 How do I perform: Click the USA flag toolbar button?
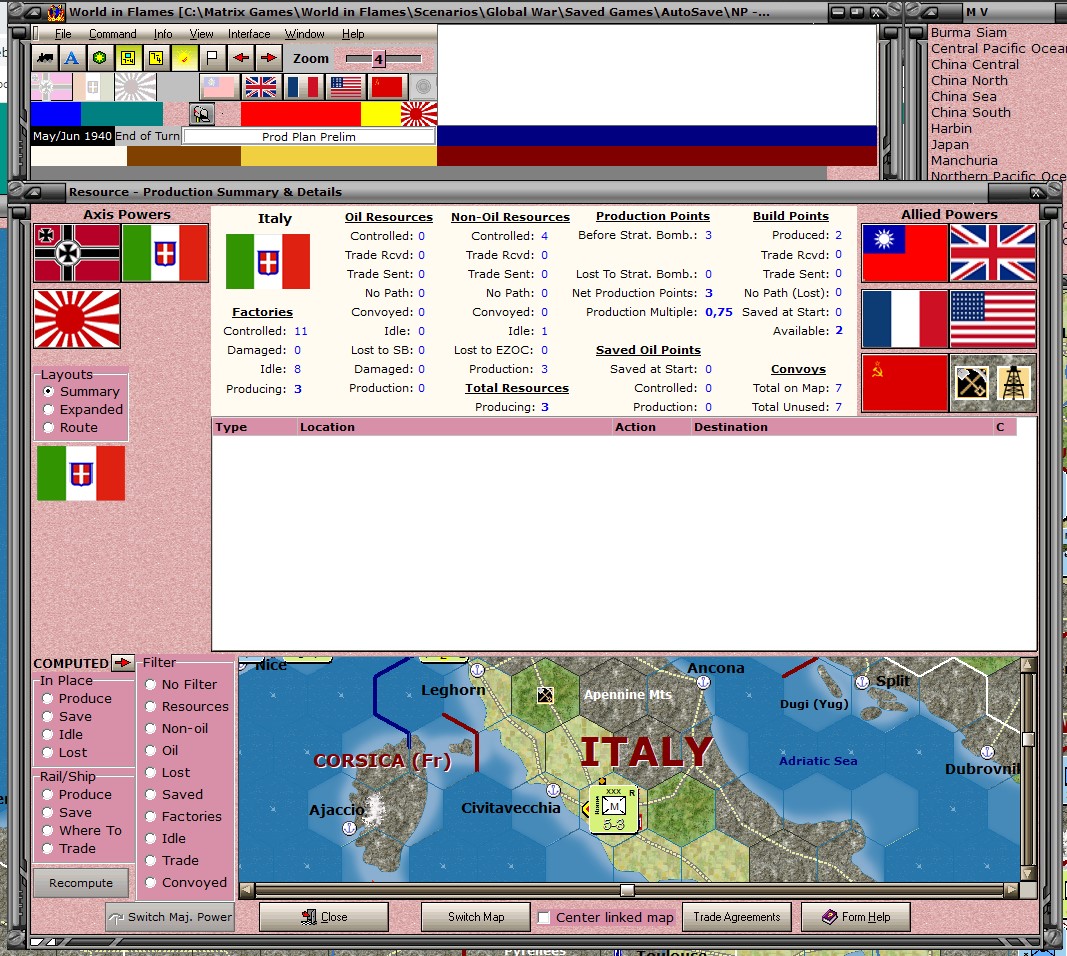click(346, 86)
